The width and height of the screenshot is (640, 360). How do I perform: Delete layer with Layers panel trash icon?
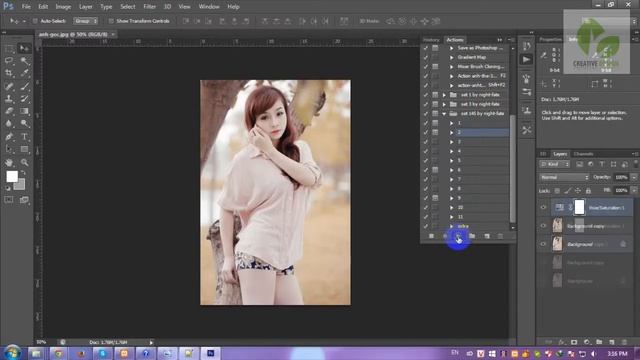(x=624, y=342)
